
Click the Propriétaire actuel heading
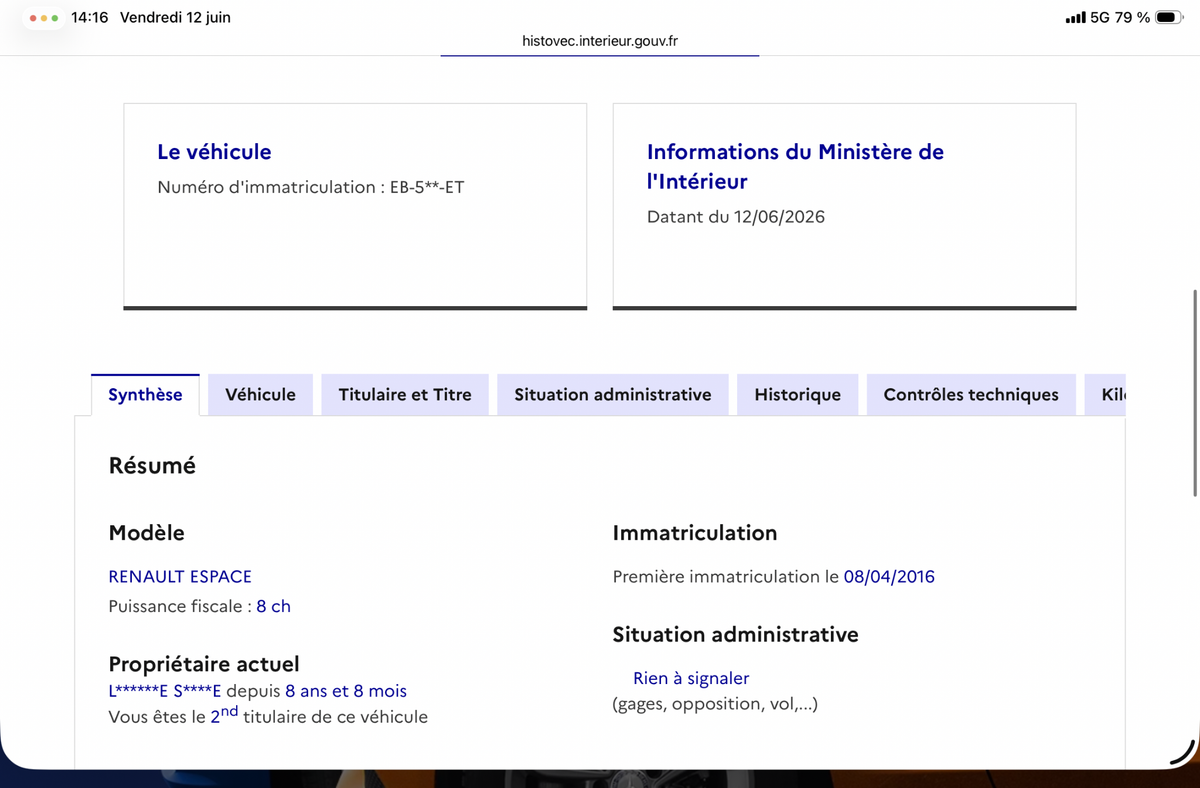coord(204,664)
